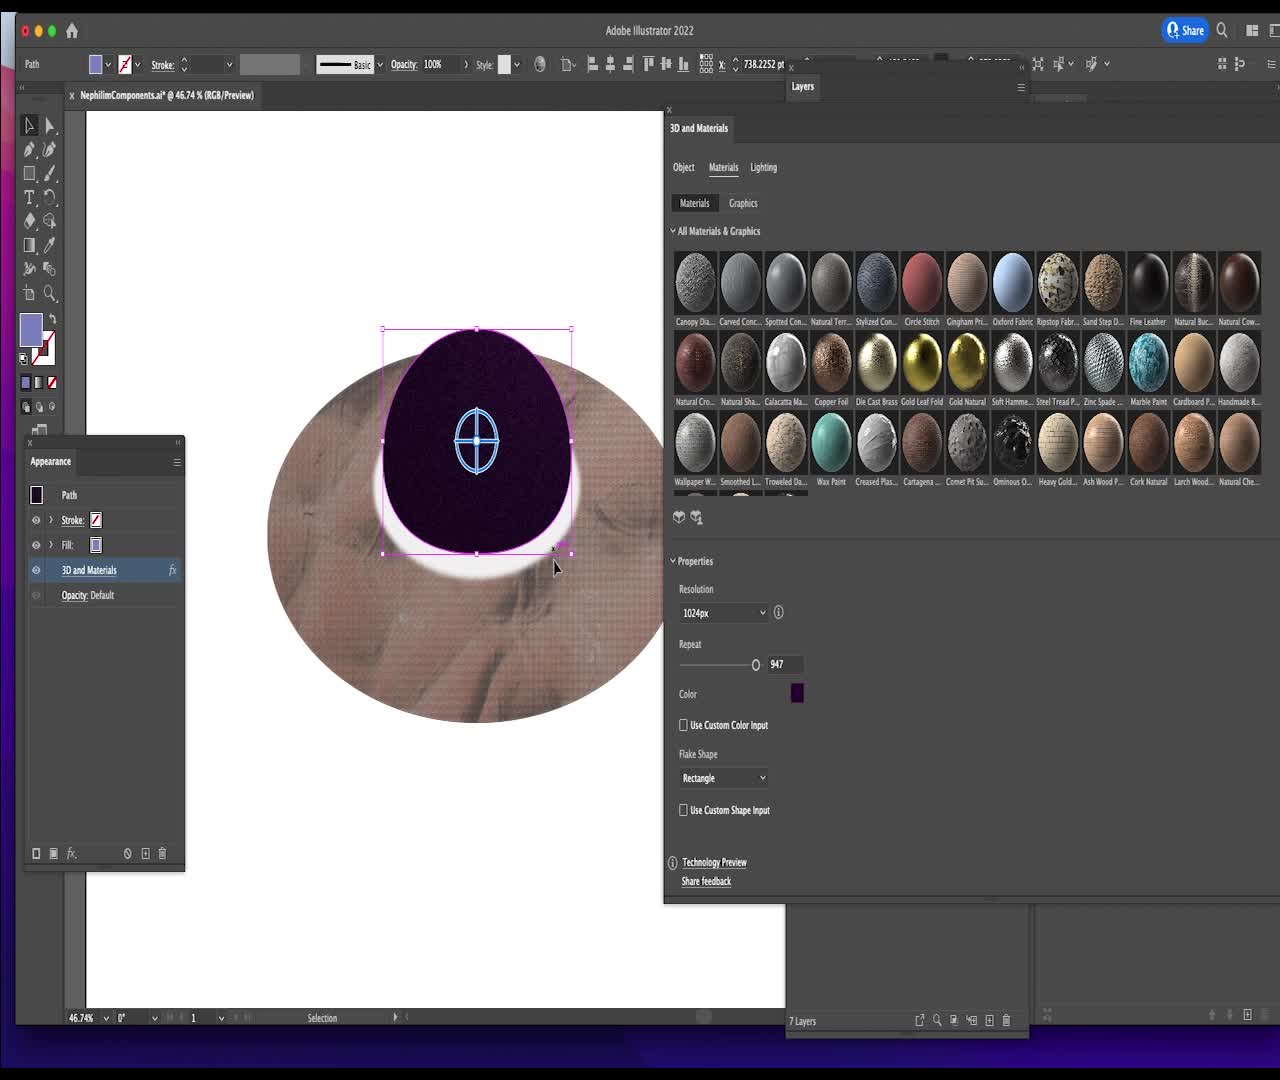
Task: Create new layer in Layers panel
Action: (x=990, y=1020)
